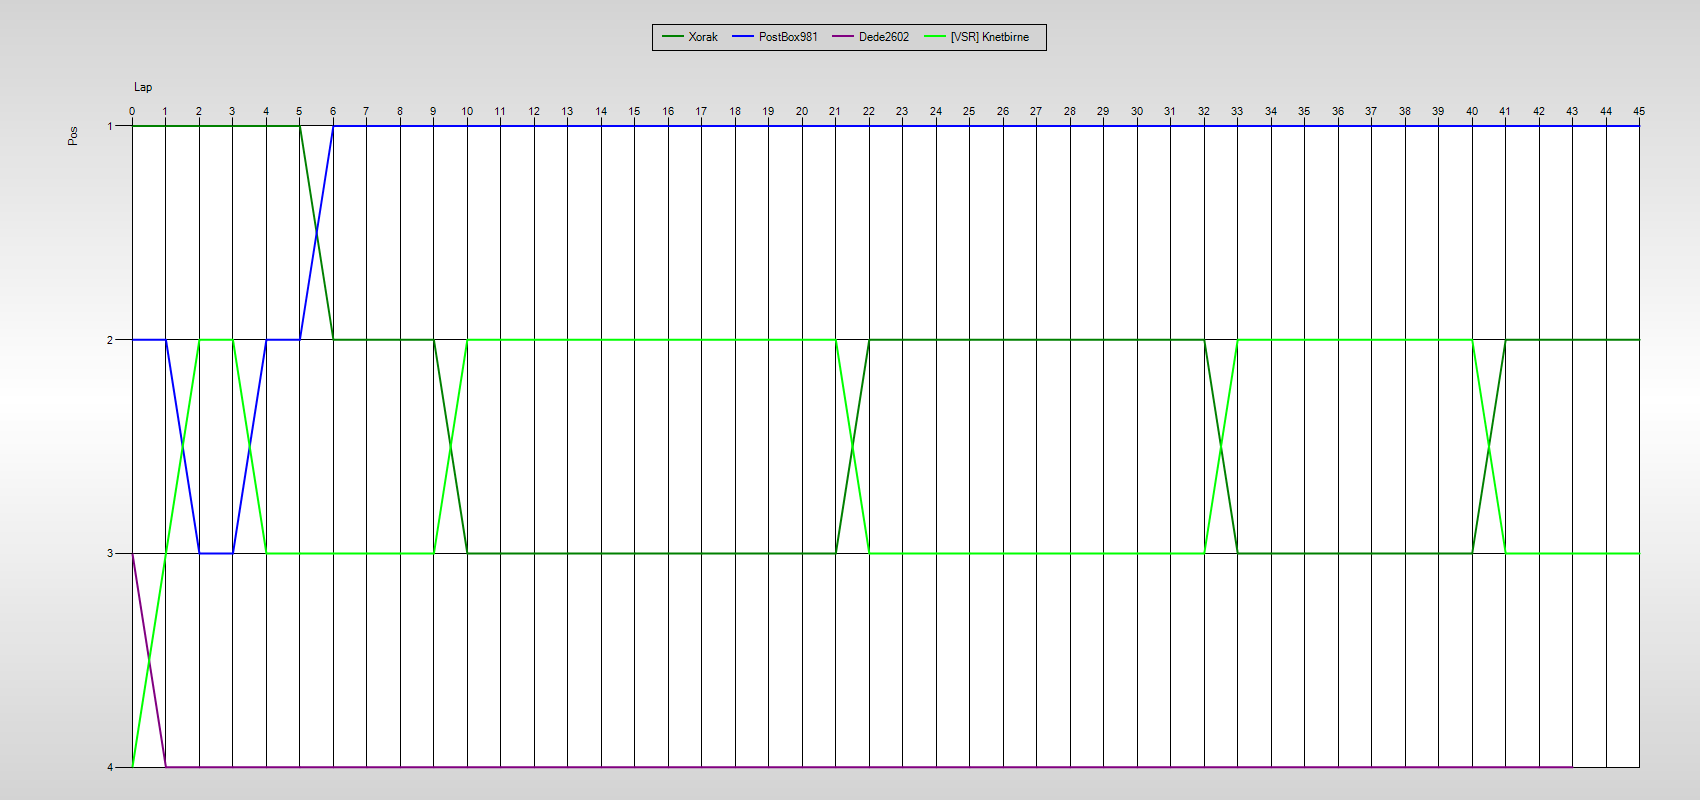Click the Lap axis title
1700x800 pixels.
143,87
